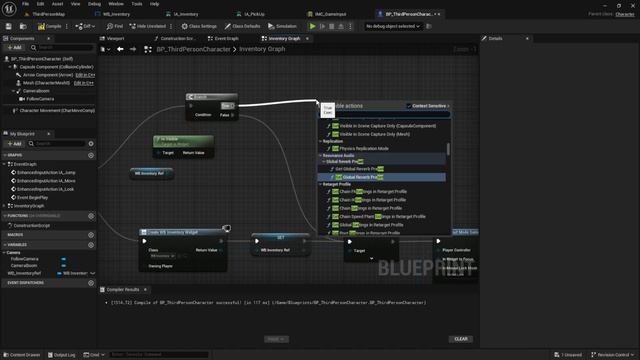Open the Debug menu

(x=94, y=4)
